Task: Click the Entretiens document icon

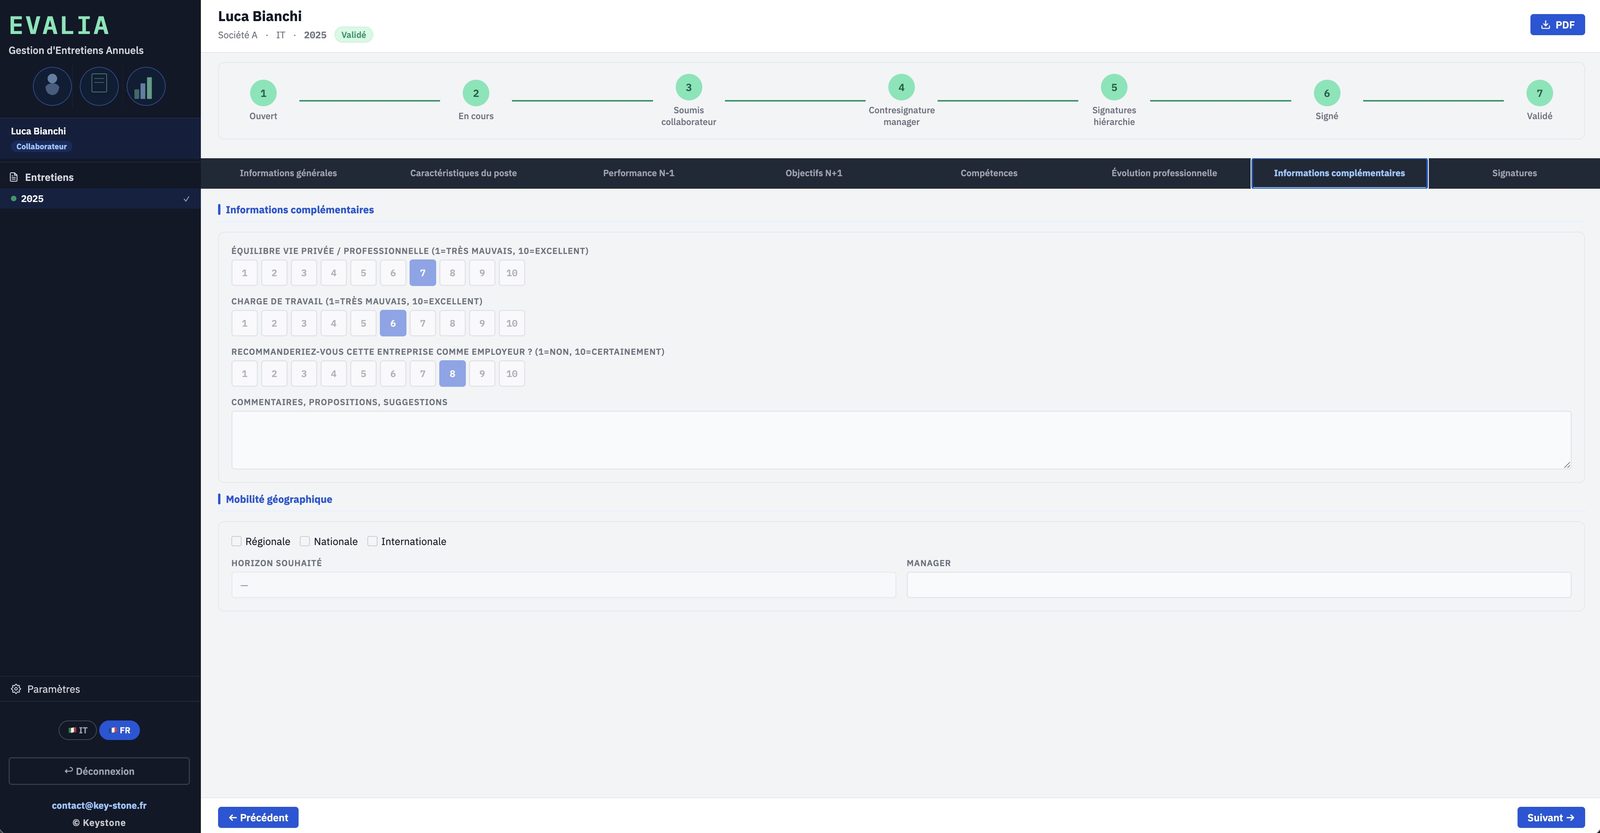Action: click(x=14, y=177)
